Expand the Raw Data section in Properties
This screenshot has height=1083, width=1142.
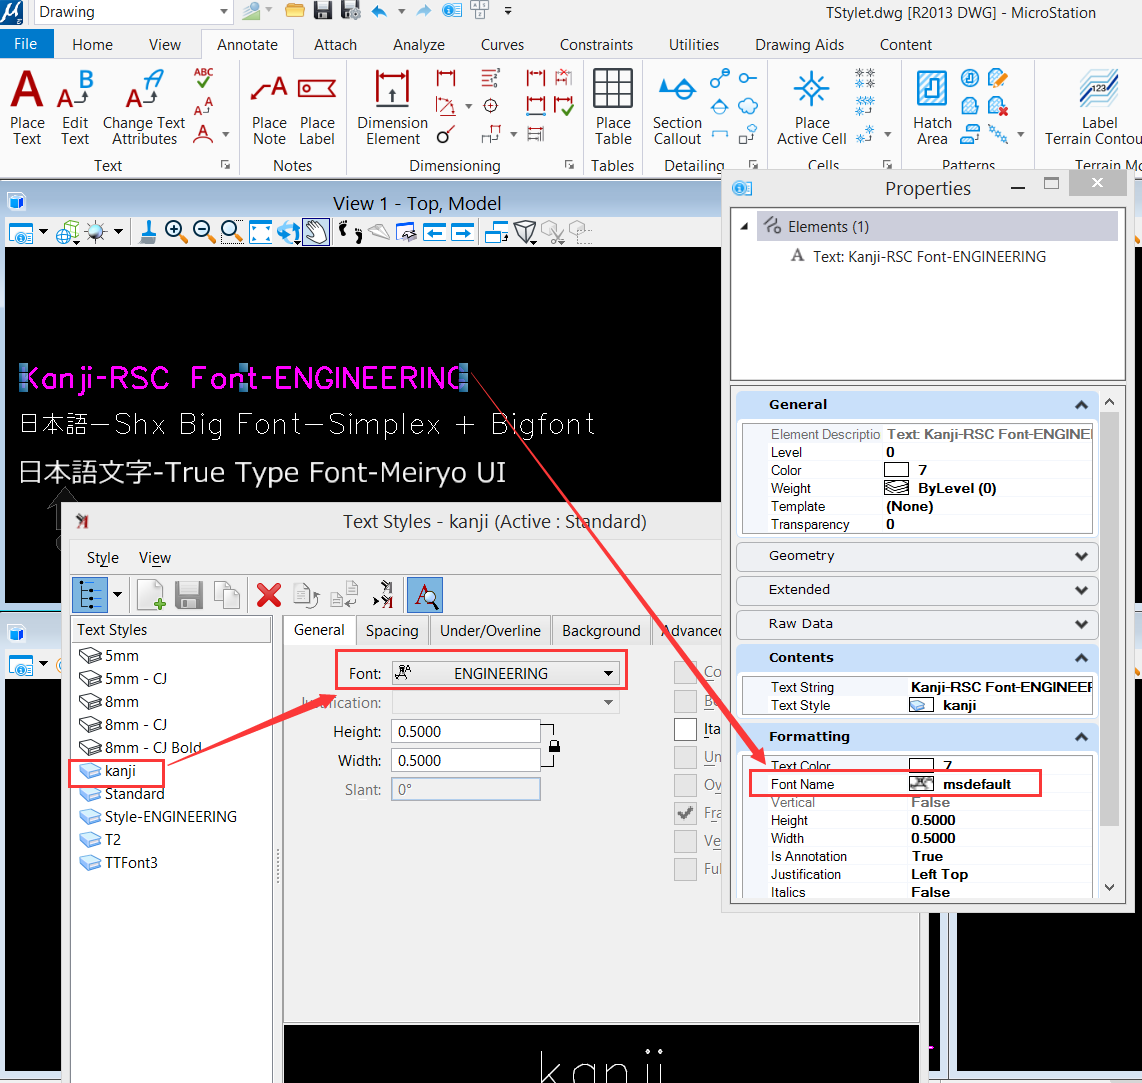[x=1082, y=624]
